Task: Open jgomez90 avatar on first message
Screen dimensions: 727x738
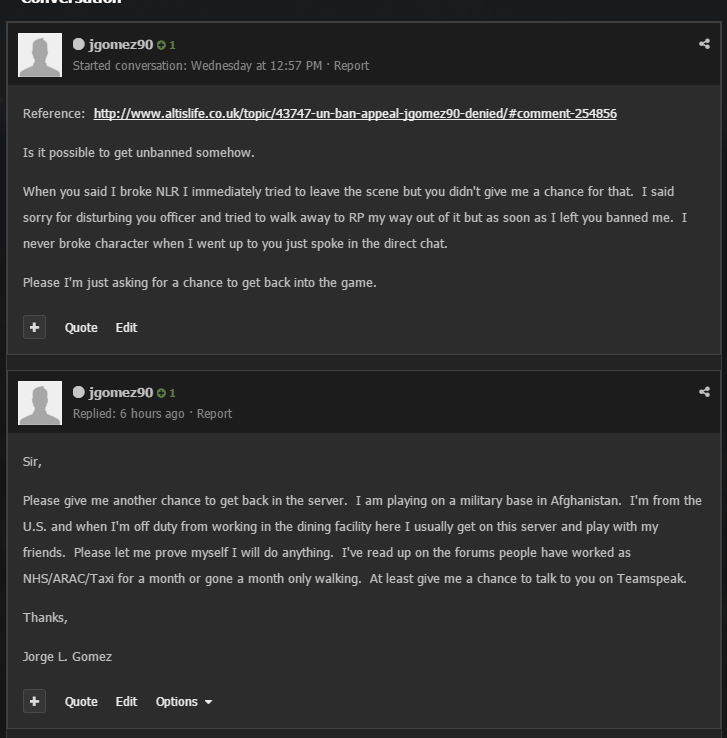Action: pyautogui.click(x=40, y=55)
